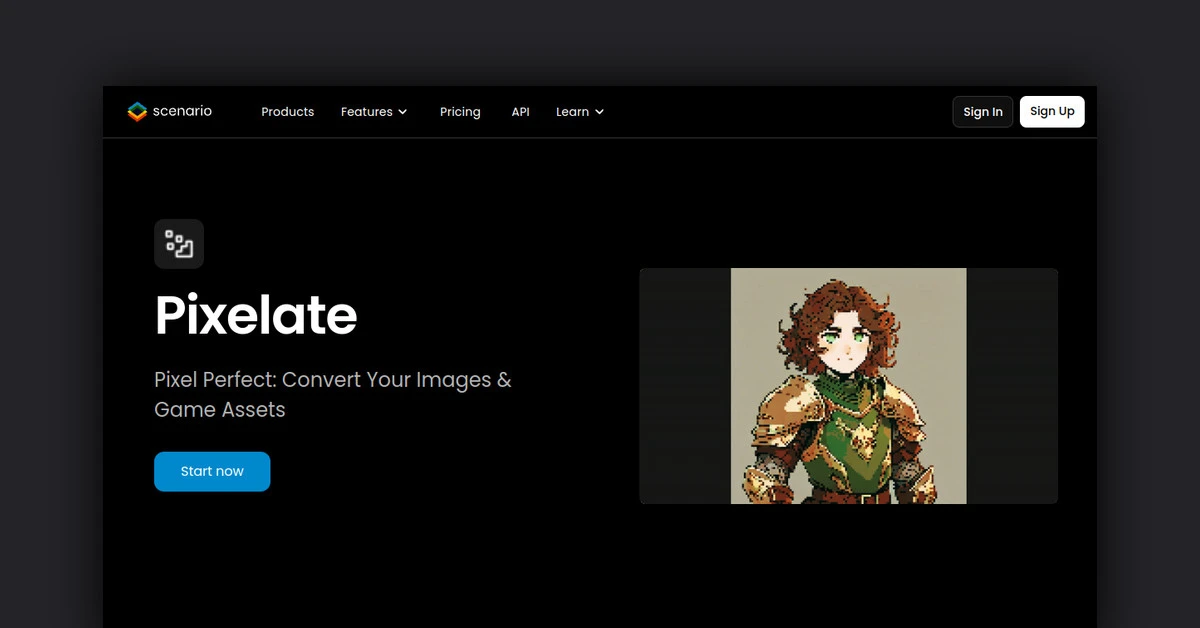Click the dark panel left of the knight
1200x628 pixels.
tap(685, 386)
